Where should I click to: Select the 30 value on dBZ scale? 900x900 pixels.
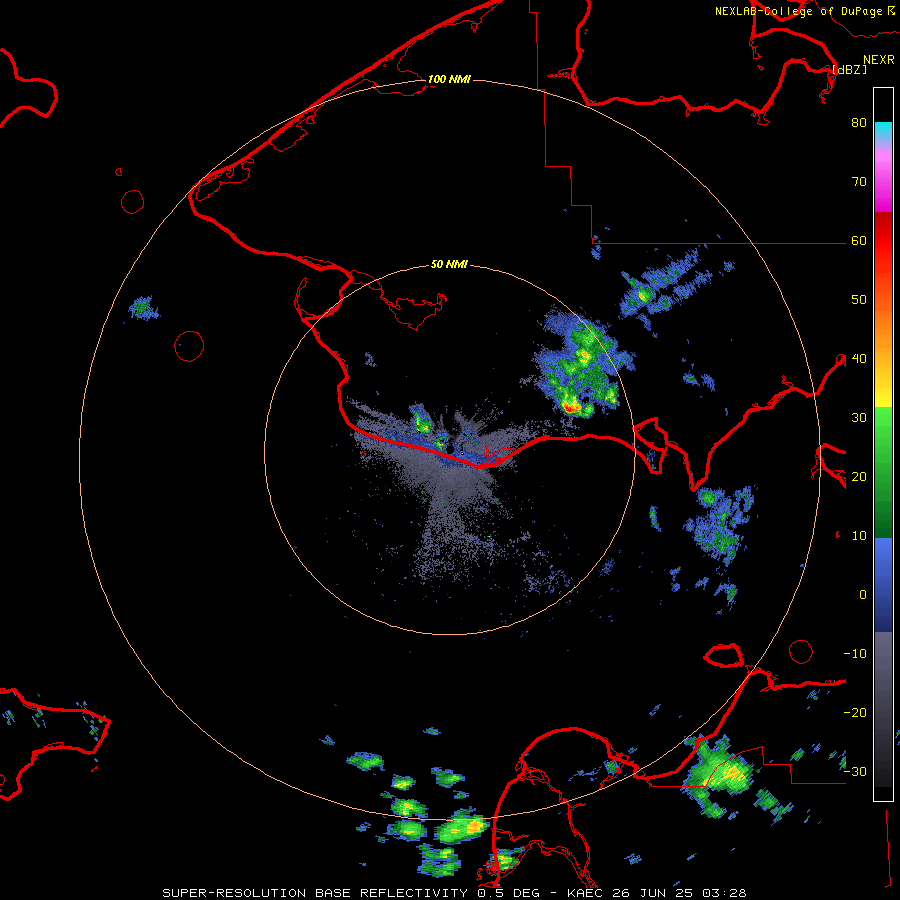point(859,417)
